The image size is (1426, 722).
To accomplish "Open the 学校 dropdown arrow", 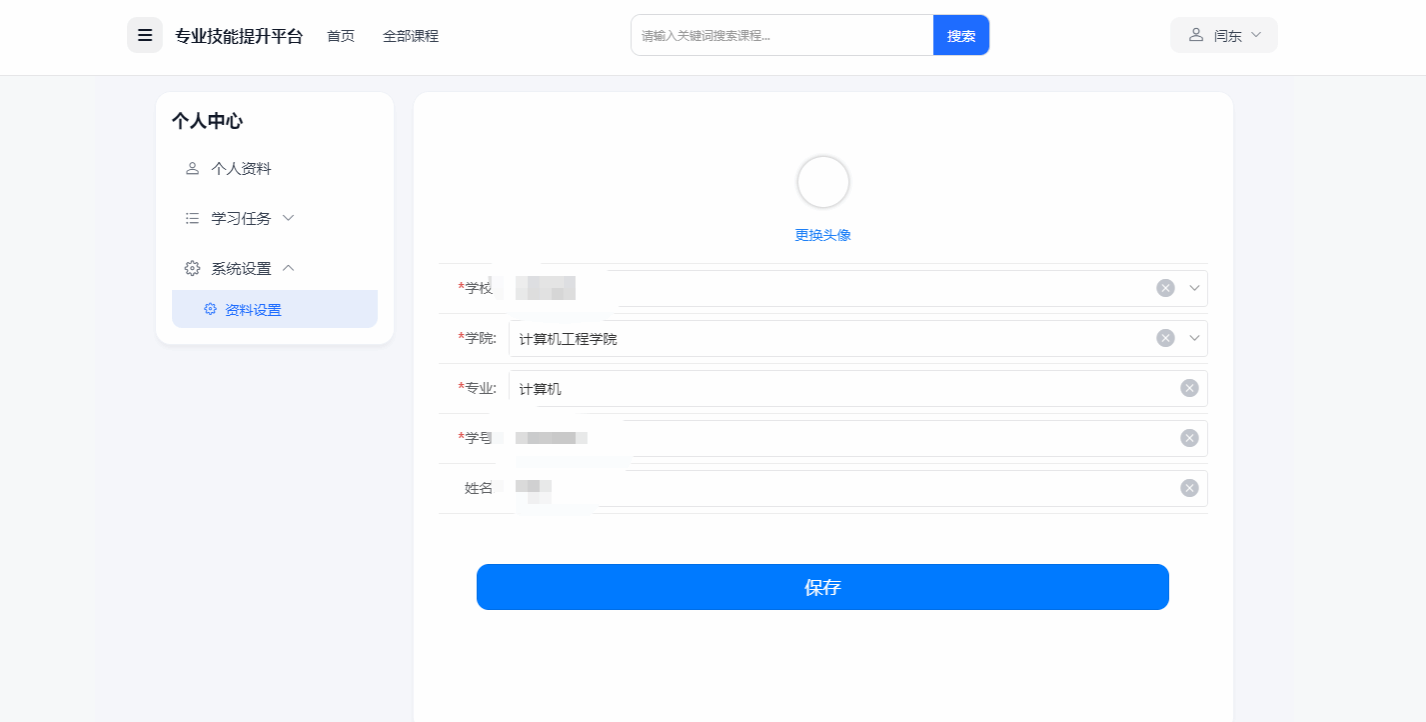I will (1194, 288).
